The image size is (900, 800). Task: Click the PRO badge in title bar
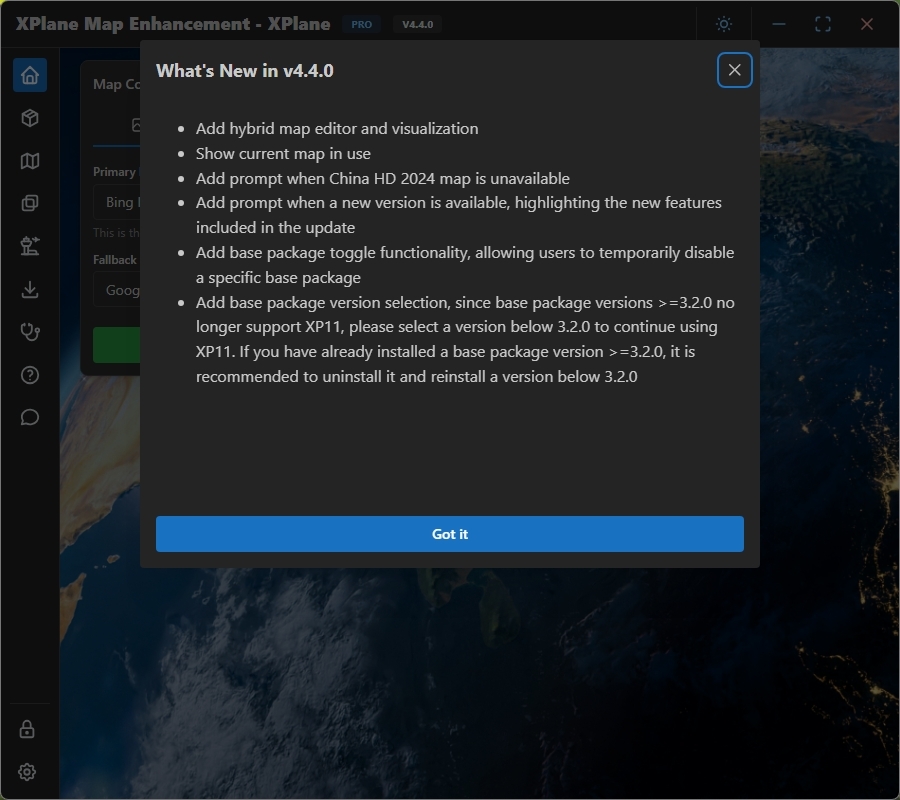[x=361, y=24]
